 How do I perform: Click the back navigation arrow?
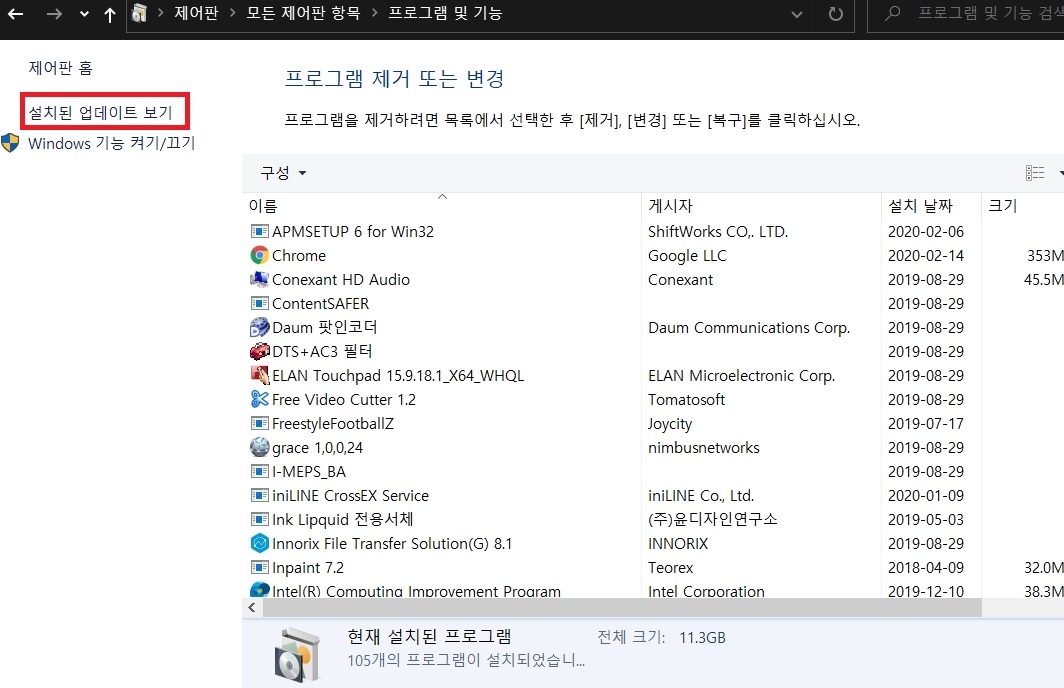[x=15, y=14]
